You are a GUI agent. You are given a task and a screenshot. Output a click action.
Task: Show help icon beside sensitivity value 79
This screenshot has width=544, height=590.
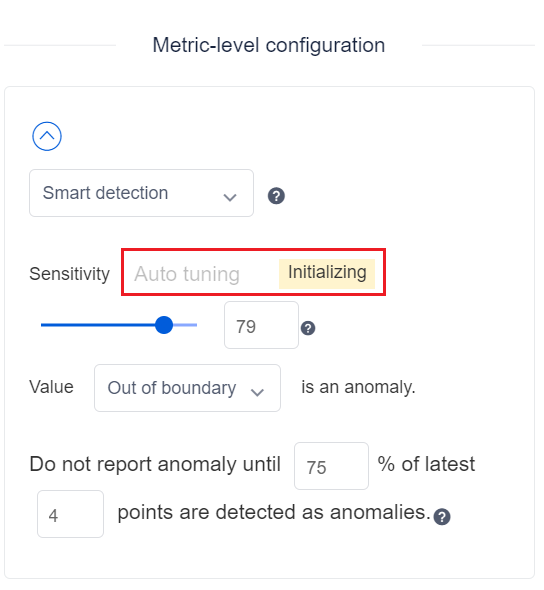click(x=308, y=328)
